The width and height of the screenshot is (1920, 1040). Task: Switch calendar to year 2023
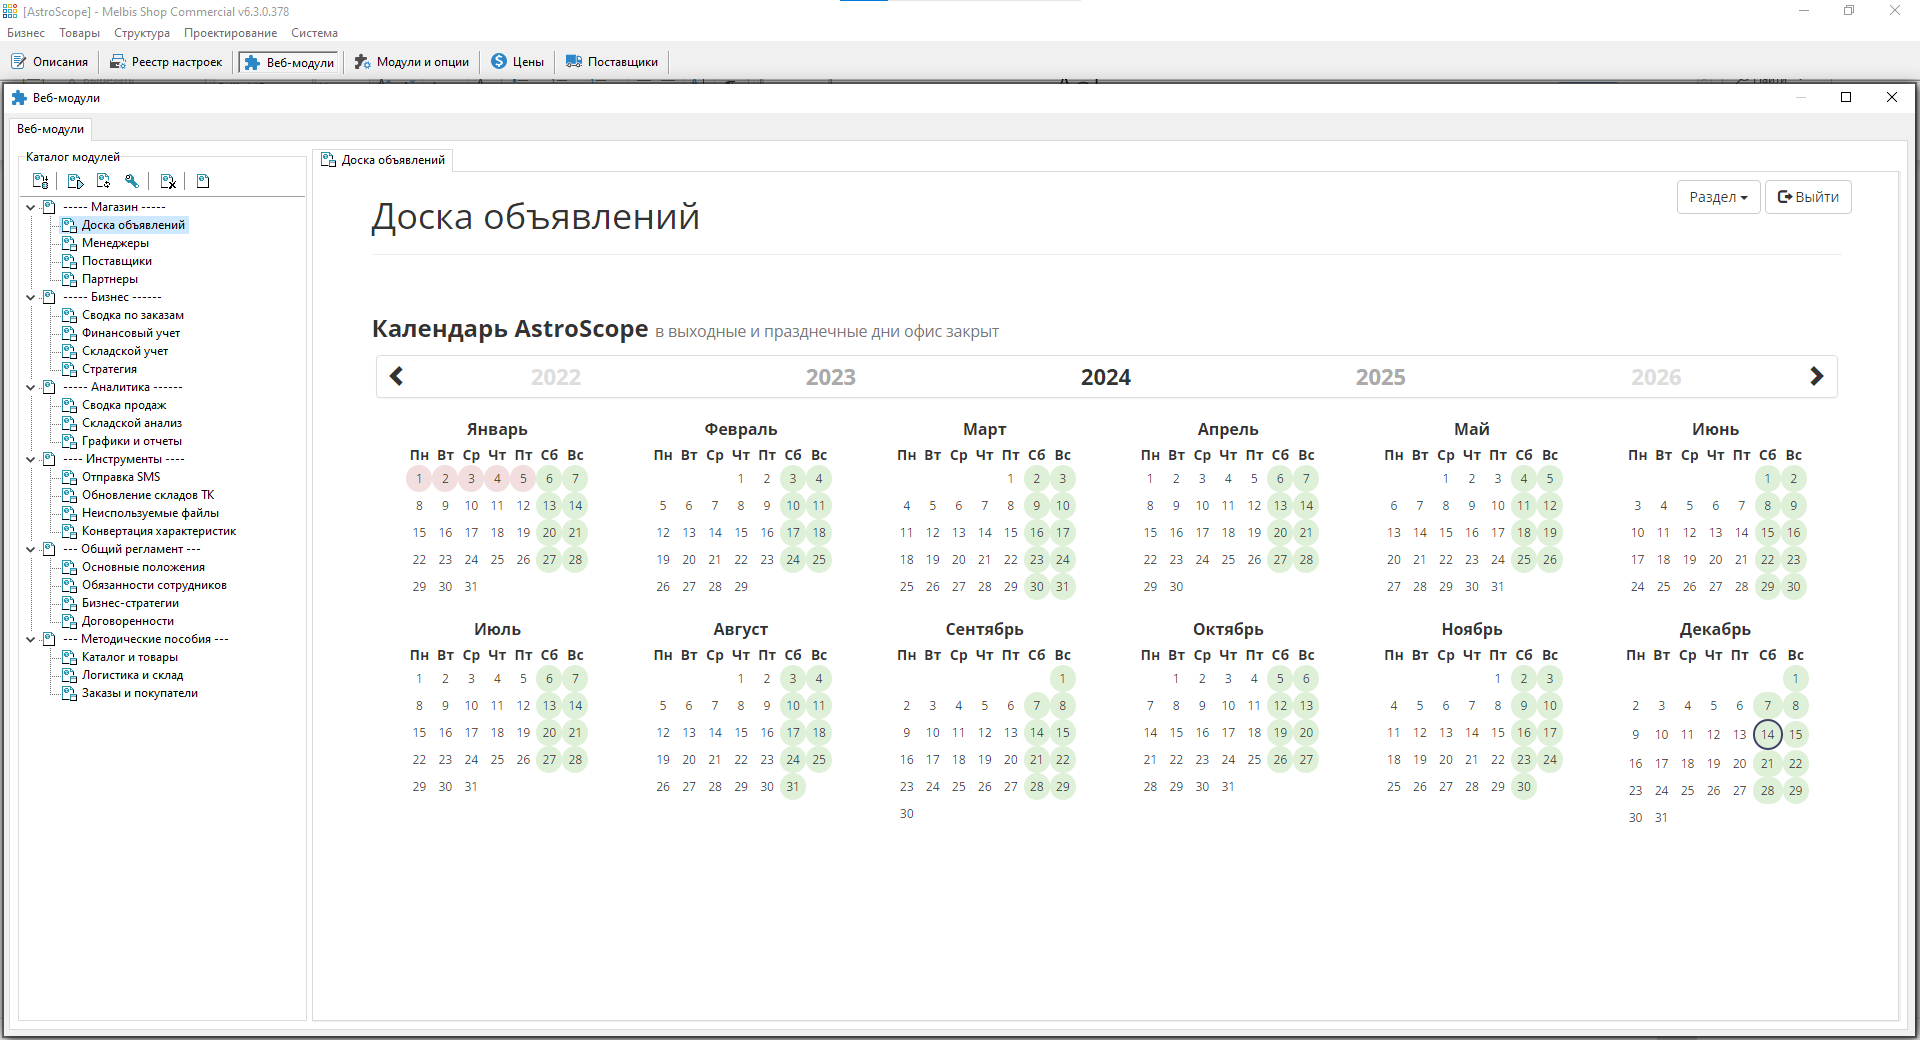click(x=831, y=377)
